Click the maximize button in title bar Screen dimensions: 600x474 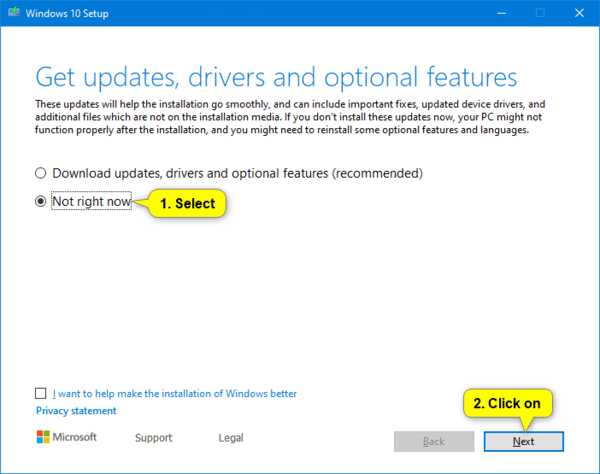pos(539,13)
